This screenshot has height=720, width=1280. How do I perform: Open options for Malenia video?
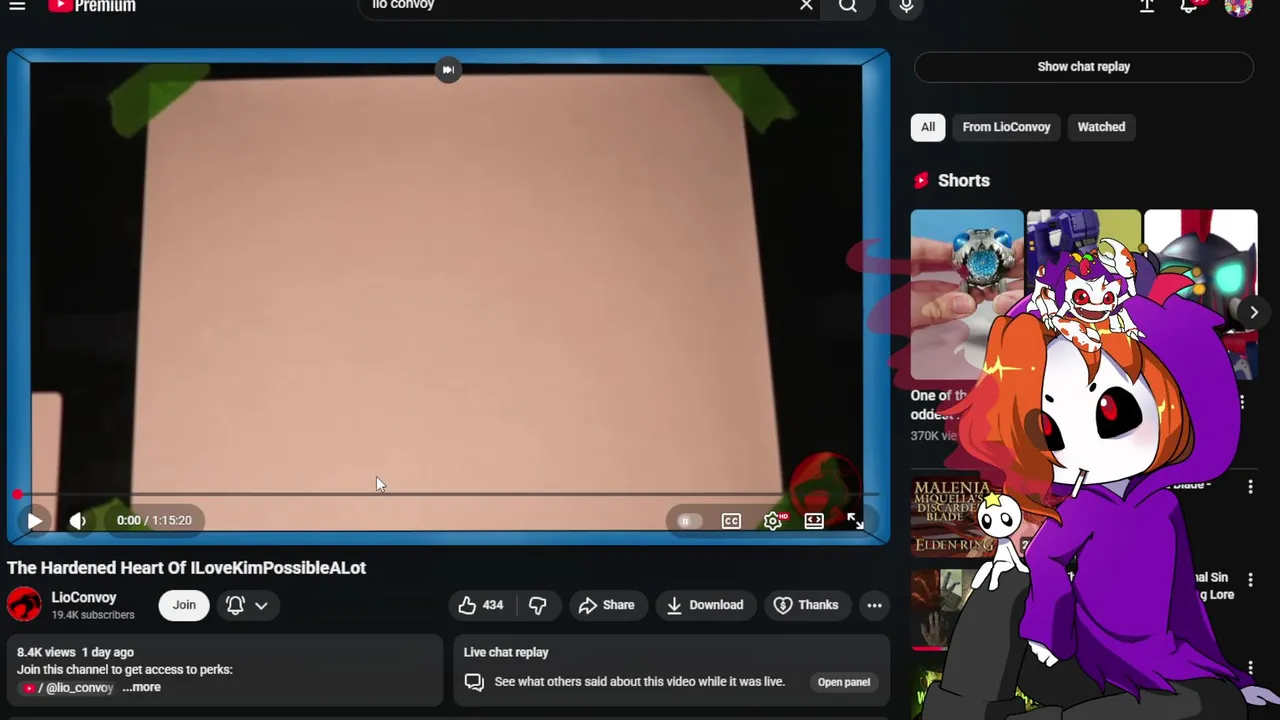click(1250, 487)
